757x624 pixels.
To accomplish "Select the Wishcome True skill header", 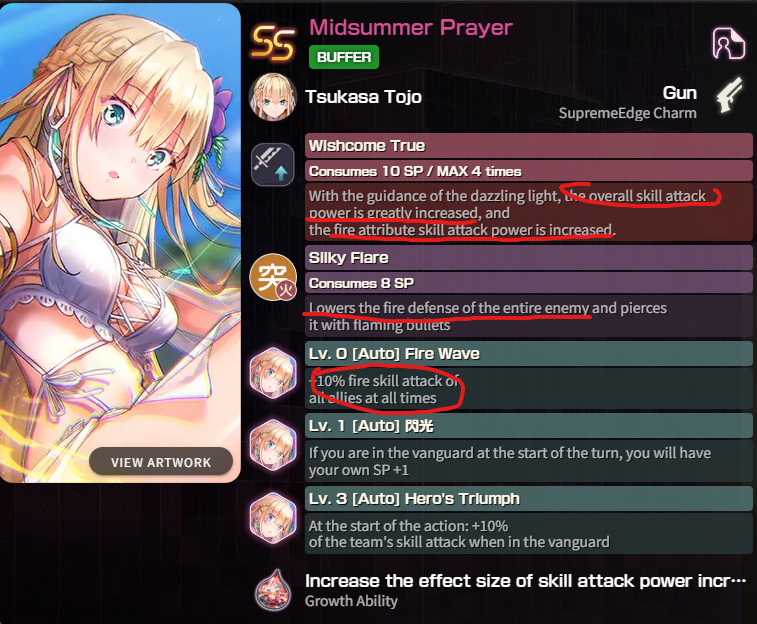I will (x=529, y=145).
